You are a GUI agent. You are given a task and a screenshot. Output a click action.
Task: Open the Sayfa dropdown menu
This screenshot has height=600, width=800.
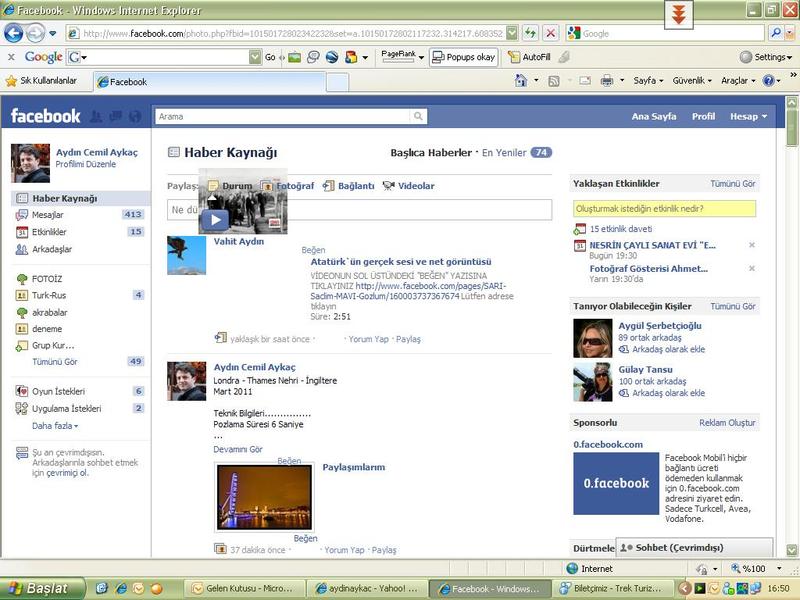(x=648, y=81)
